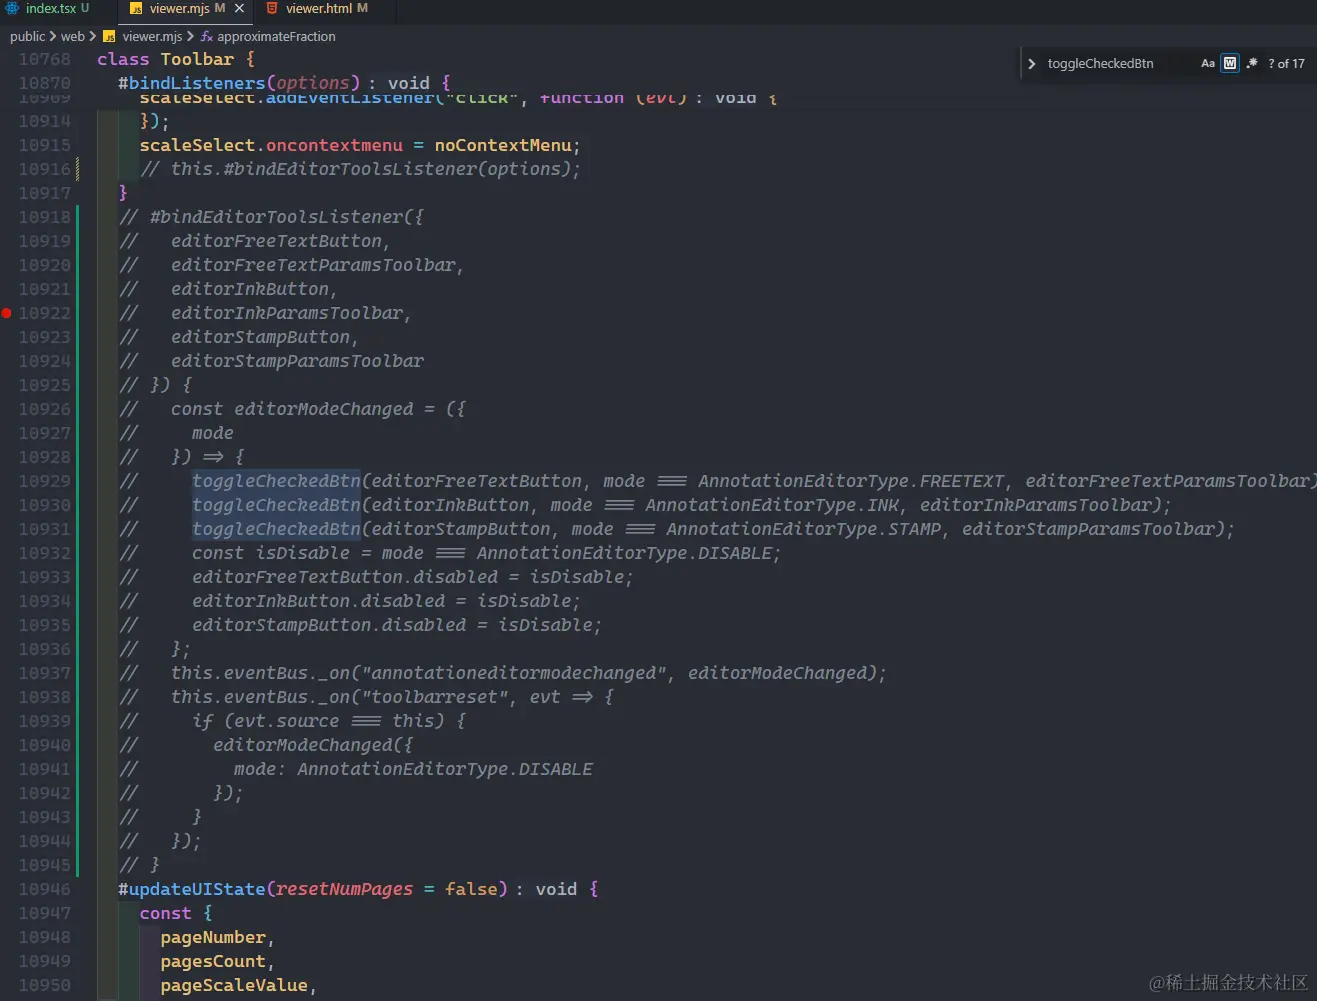Disable Match Whole Word in the Find widget

tap(1229, 63)
